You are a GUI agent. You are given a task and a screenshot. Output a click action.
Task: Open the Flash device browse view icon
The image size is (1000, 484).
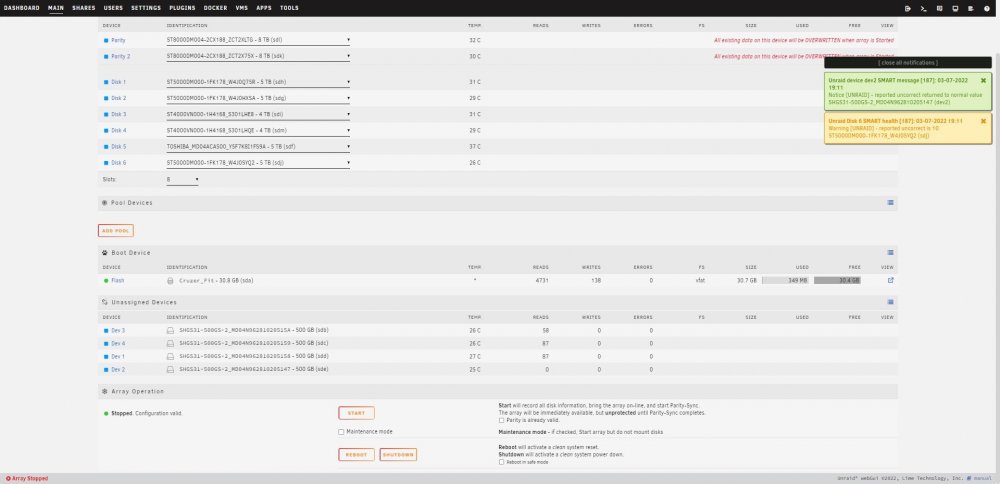(890, 280)
